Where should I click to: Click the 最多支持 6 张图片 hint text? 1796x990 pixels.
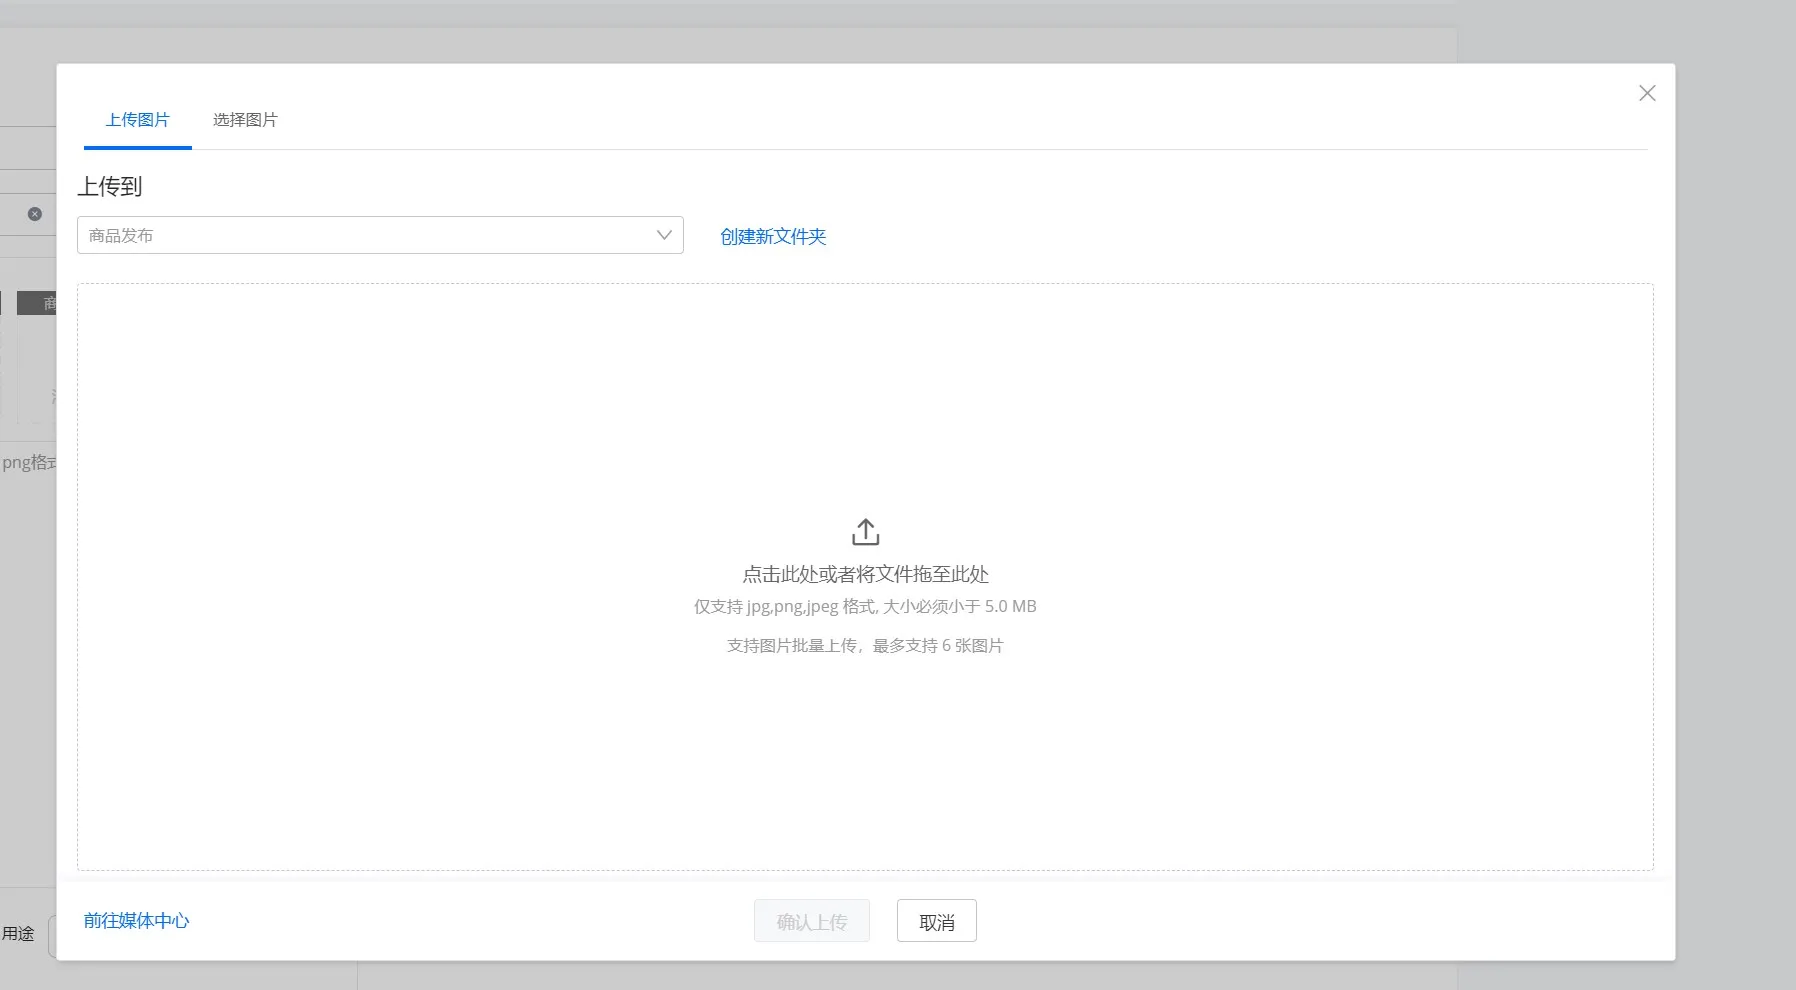click(938, 646)
